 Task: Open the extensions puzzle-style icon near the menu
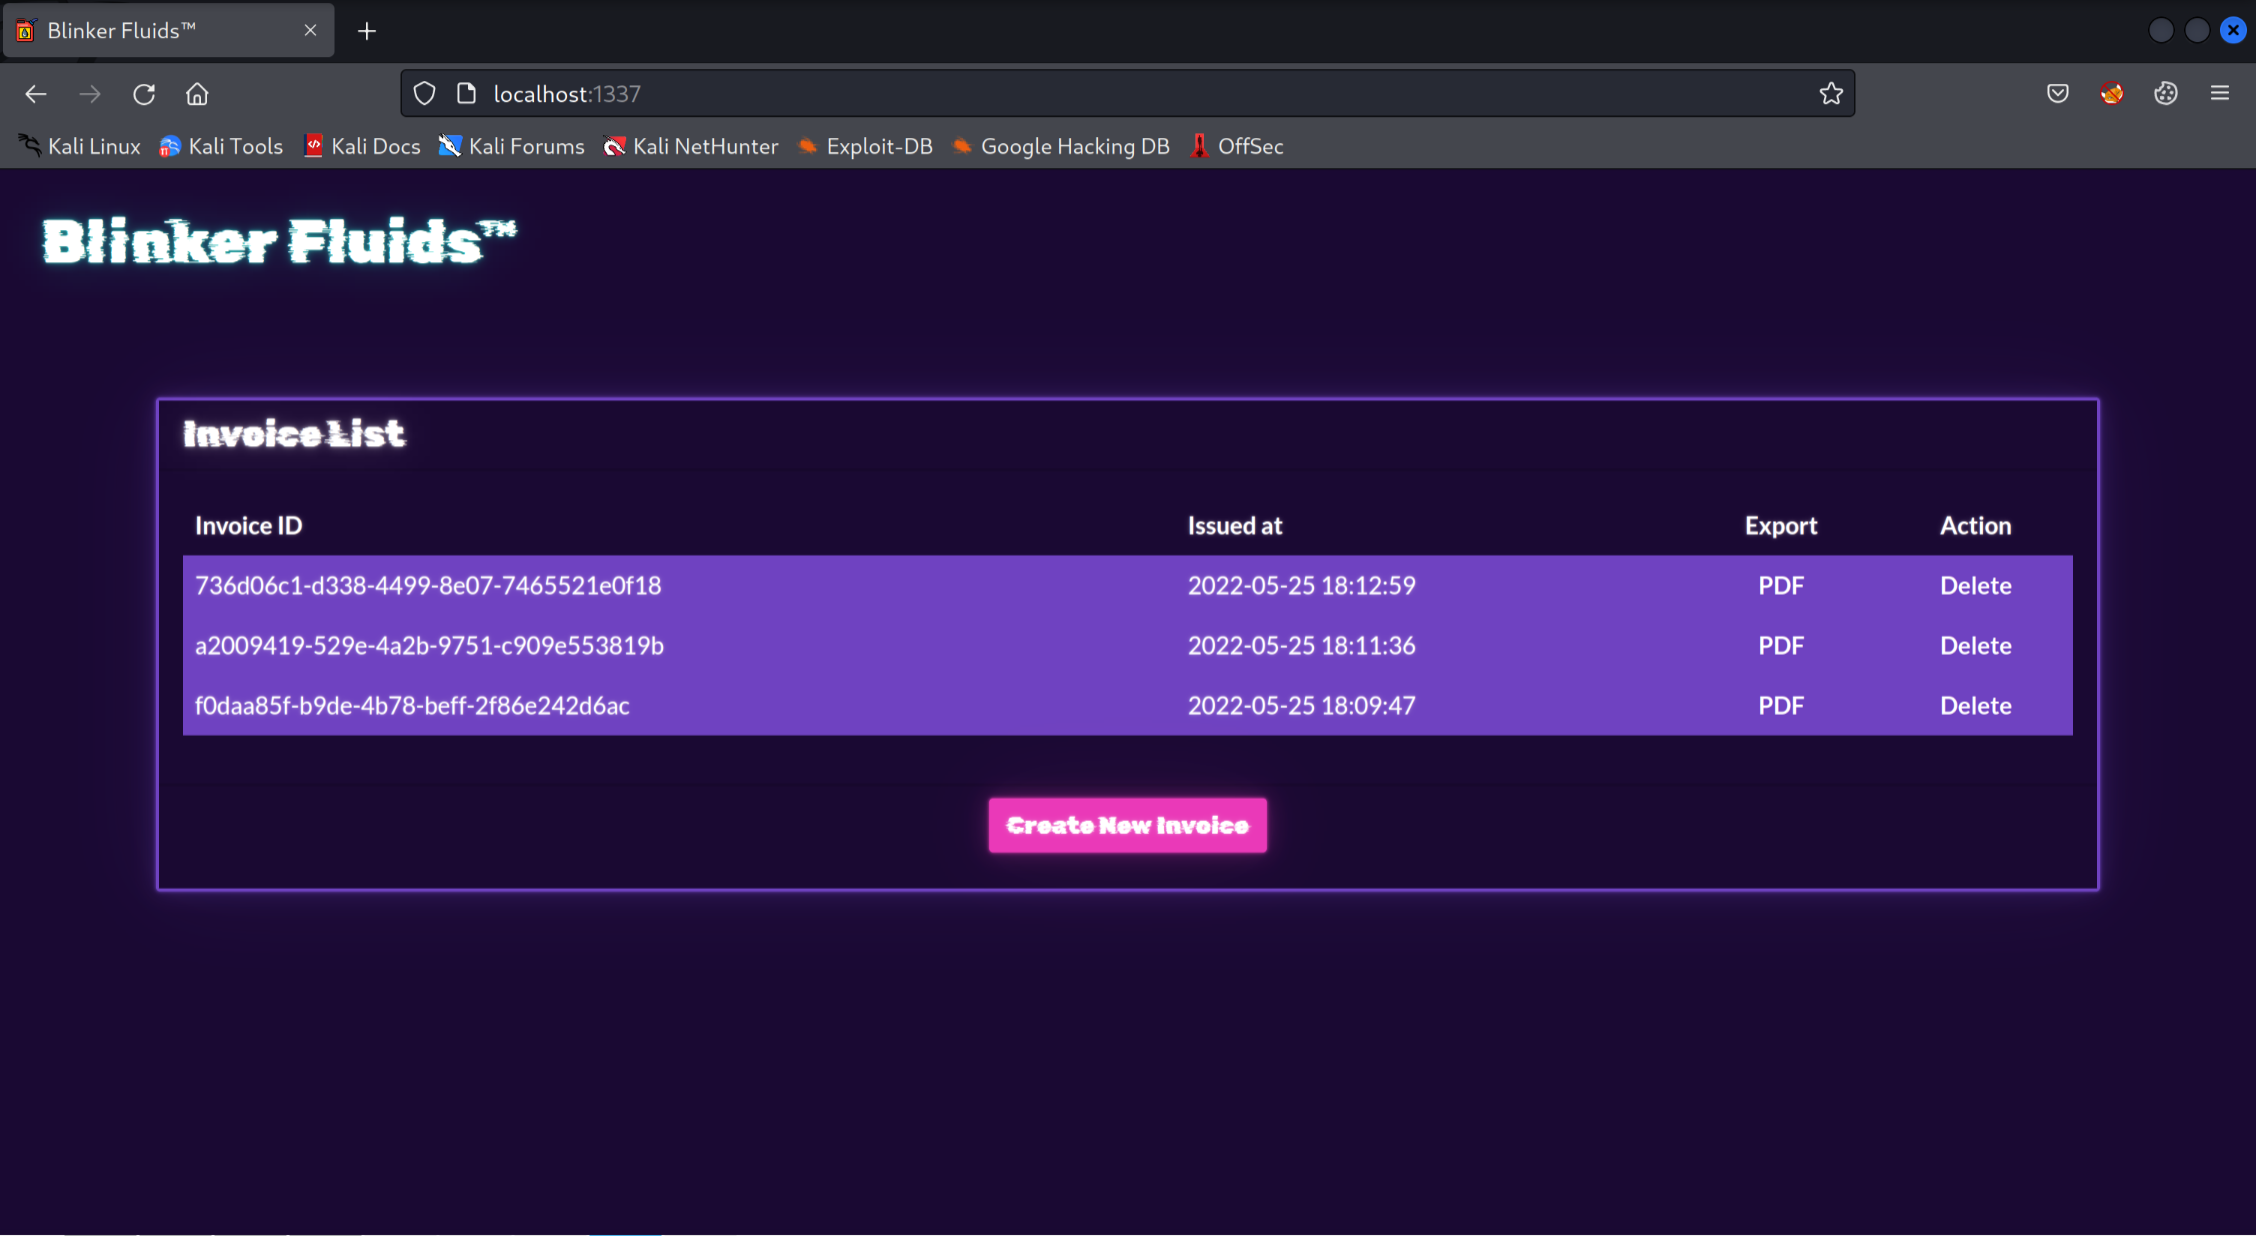(x=2165, y=93)
